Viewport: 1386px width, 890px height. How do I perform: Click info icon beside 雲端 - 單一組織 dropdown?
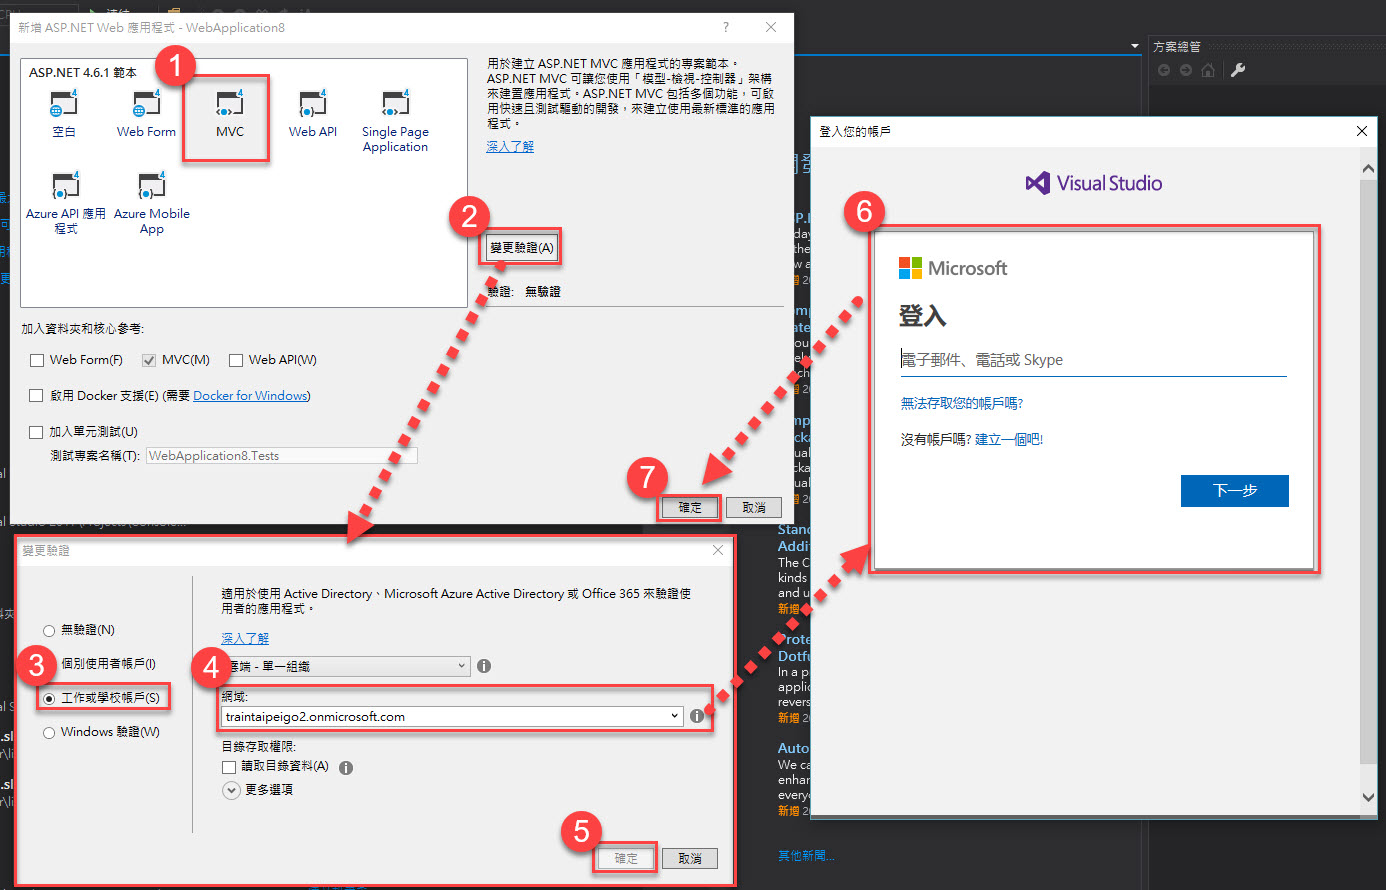click(484, 666)
